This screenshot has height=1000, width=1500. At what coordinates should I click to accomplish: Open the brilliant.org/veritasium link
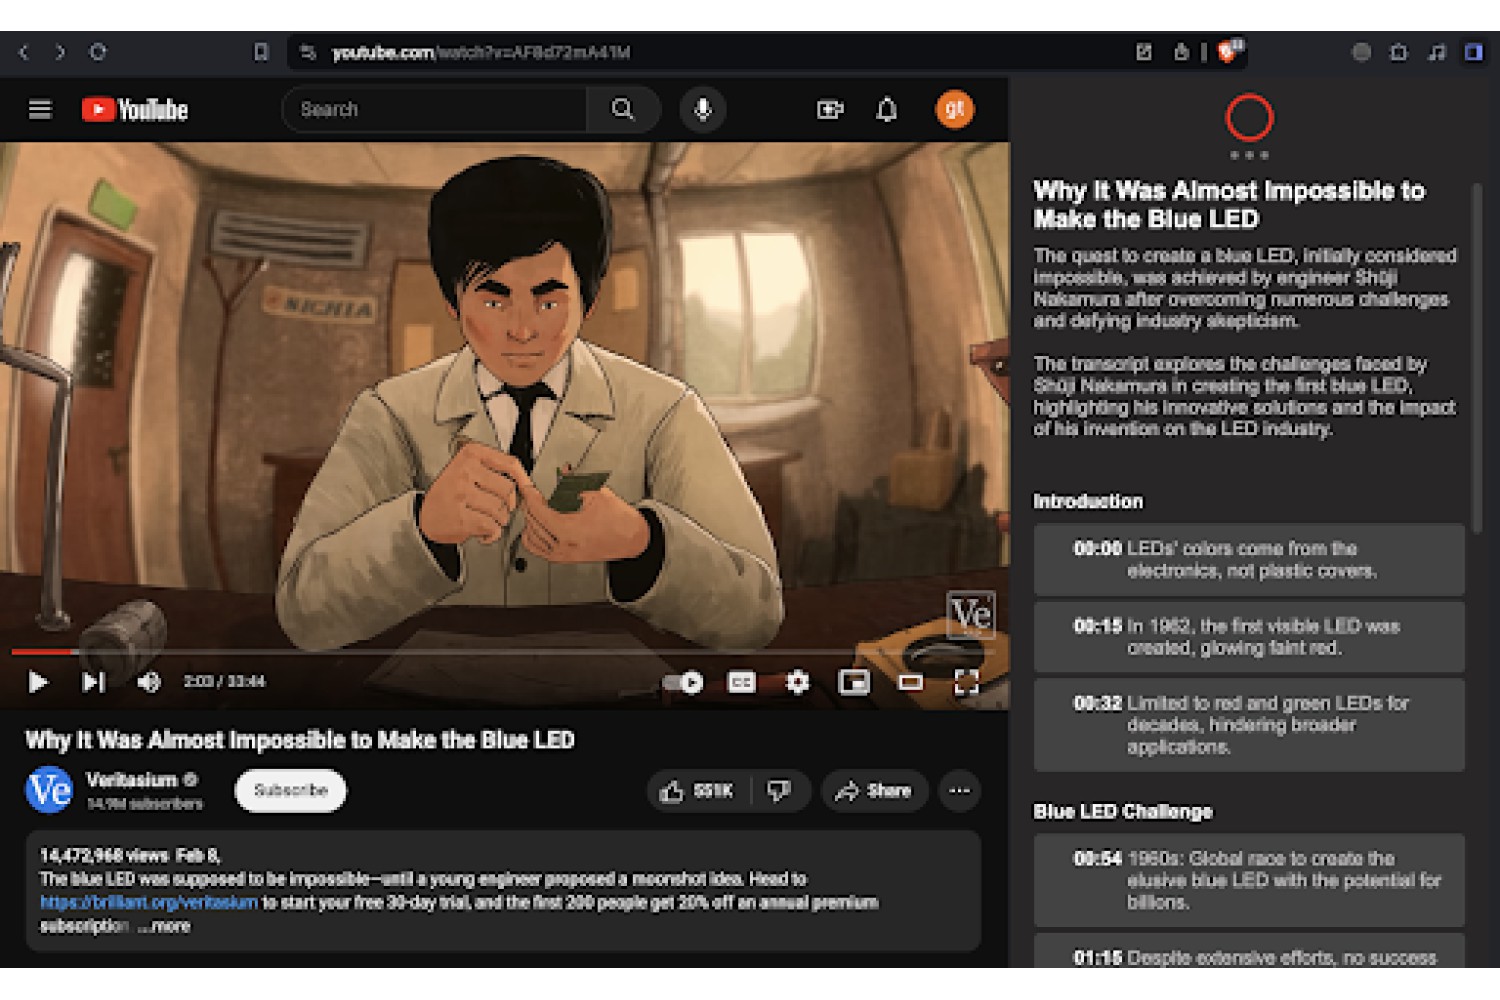[149, 902]
